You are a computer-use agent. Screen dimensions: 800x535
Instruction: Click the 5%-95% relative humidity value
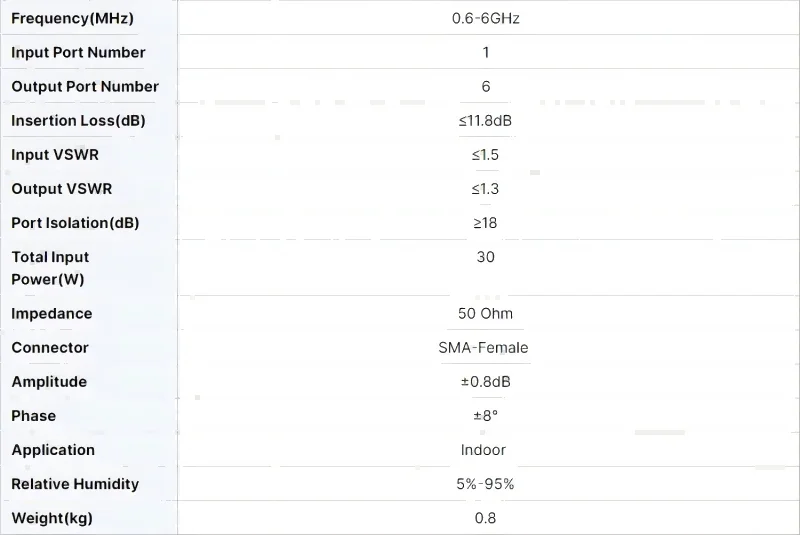486,483
